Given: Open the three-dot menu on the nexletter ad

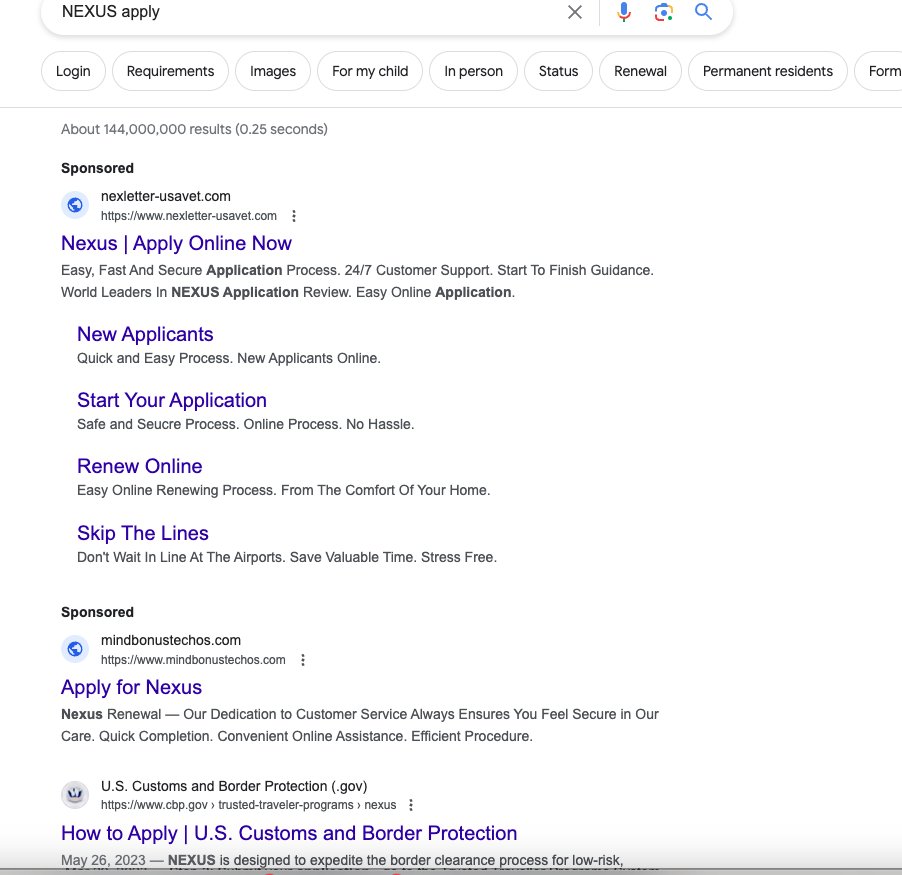Looking at the screenshot, I should point(293,215).
